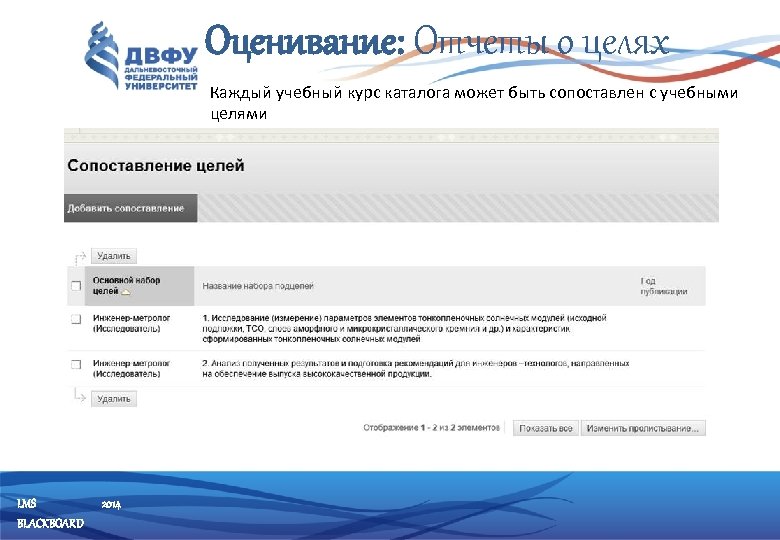Click the slide title Оценивание: Отчеты о целях
The width and height of the screenshot is (780, 540).
click(x=437, y=41)
